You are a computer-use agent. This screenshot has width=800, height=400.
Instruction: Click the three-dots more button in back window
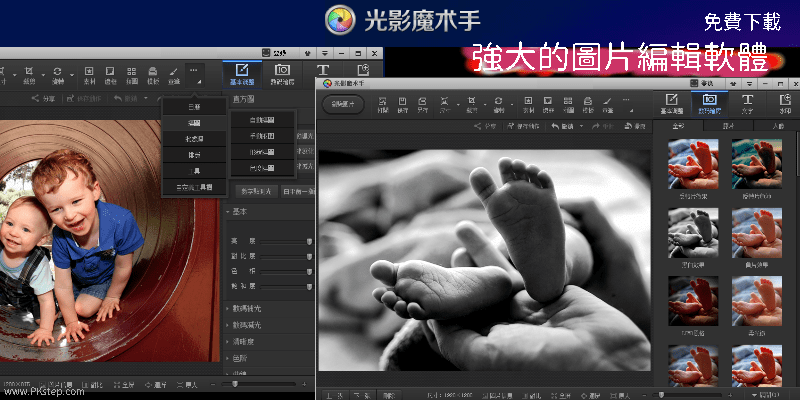tap(194, 74)
